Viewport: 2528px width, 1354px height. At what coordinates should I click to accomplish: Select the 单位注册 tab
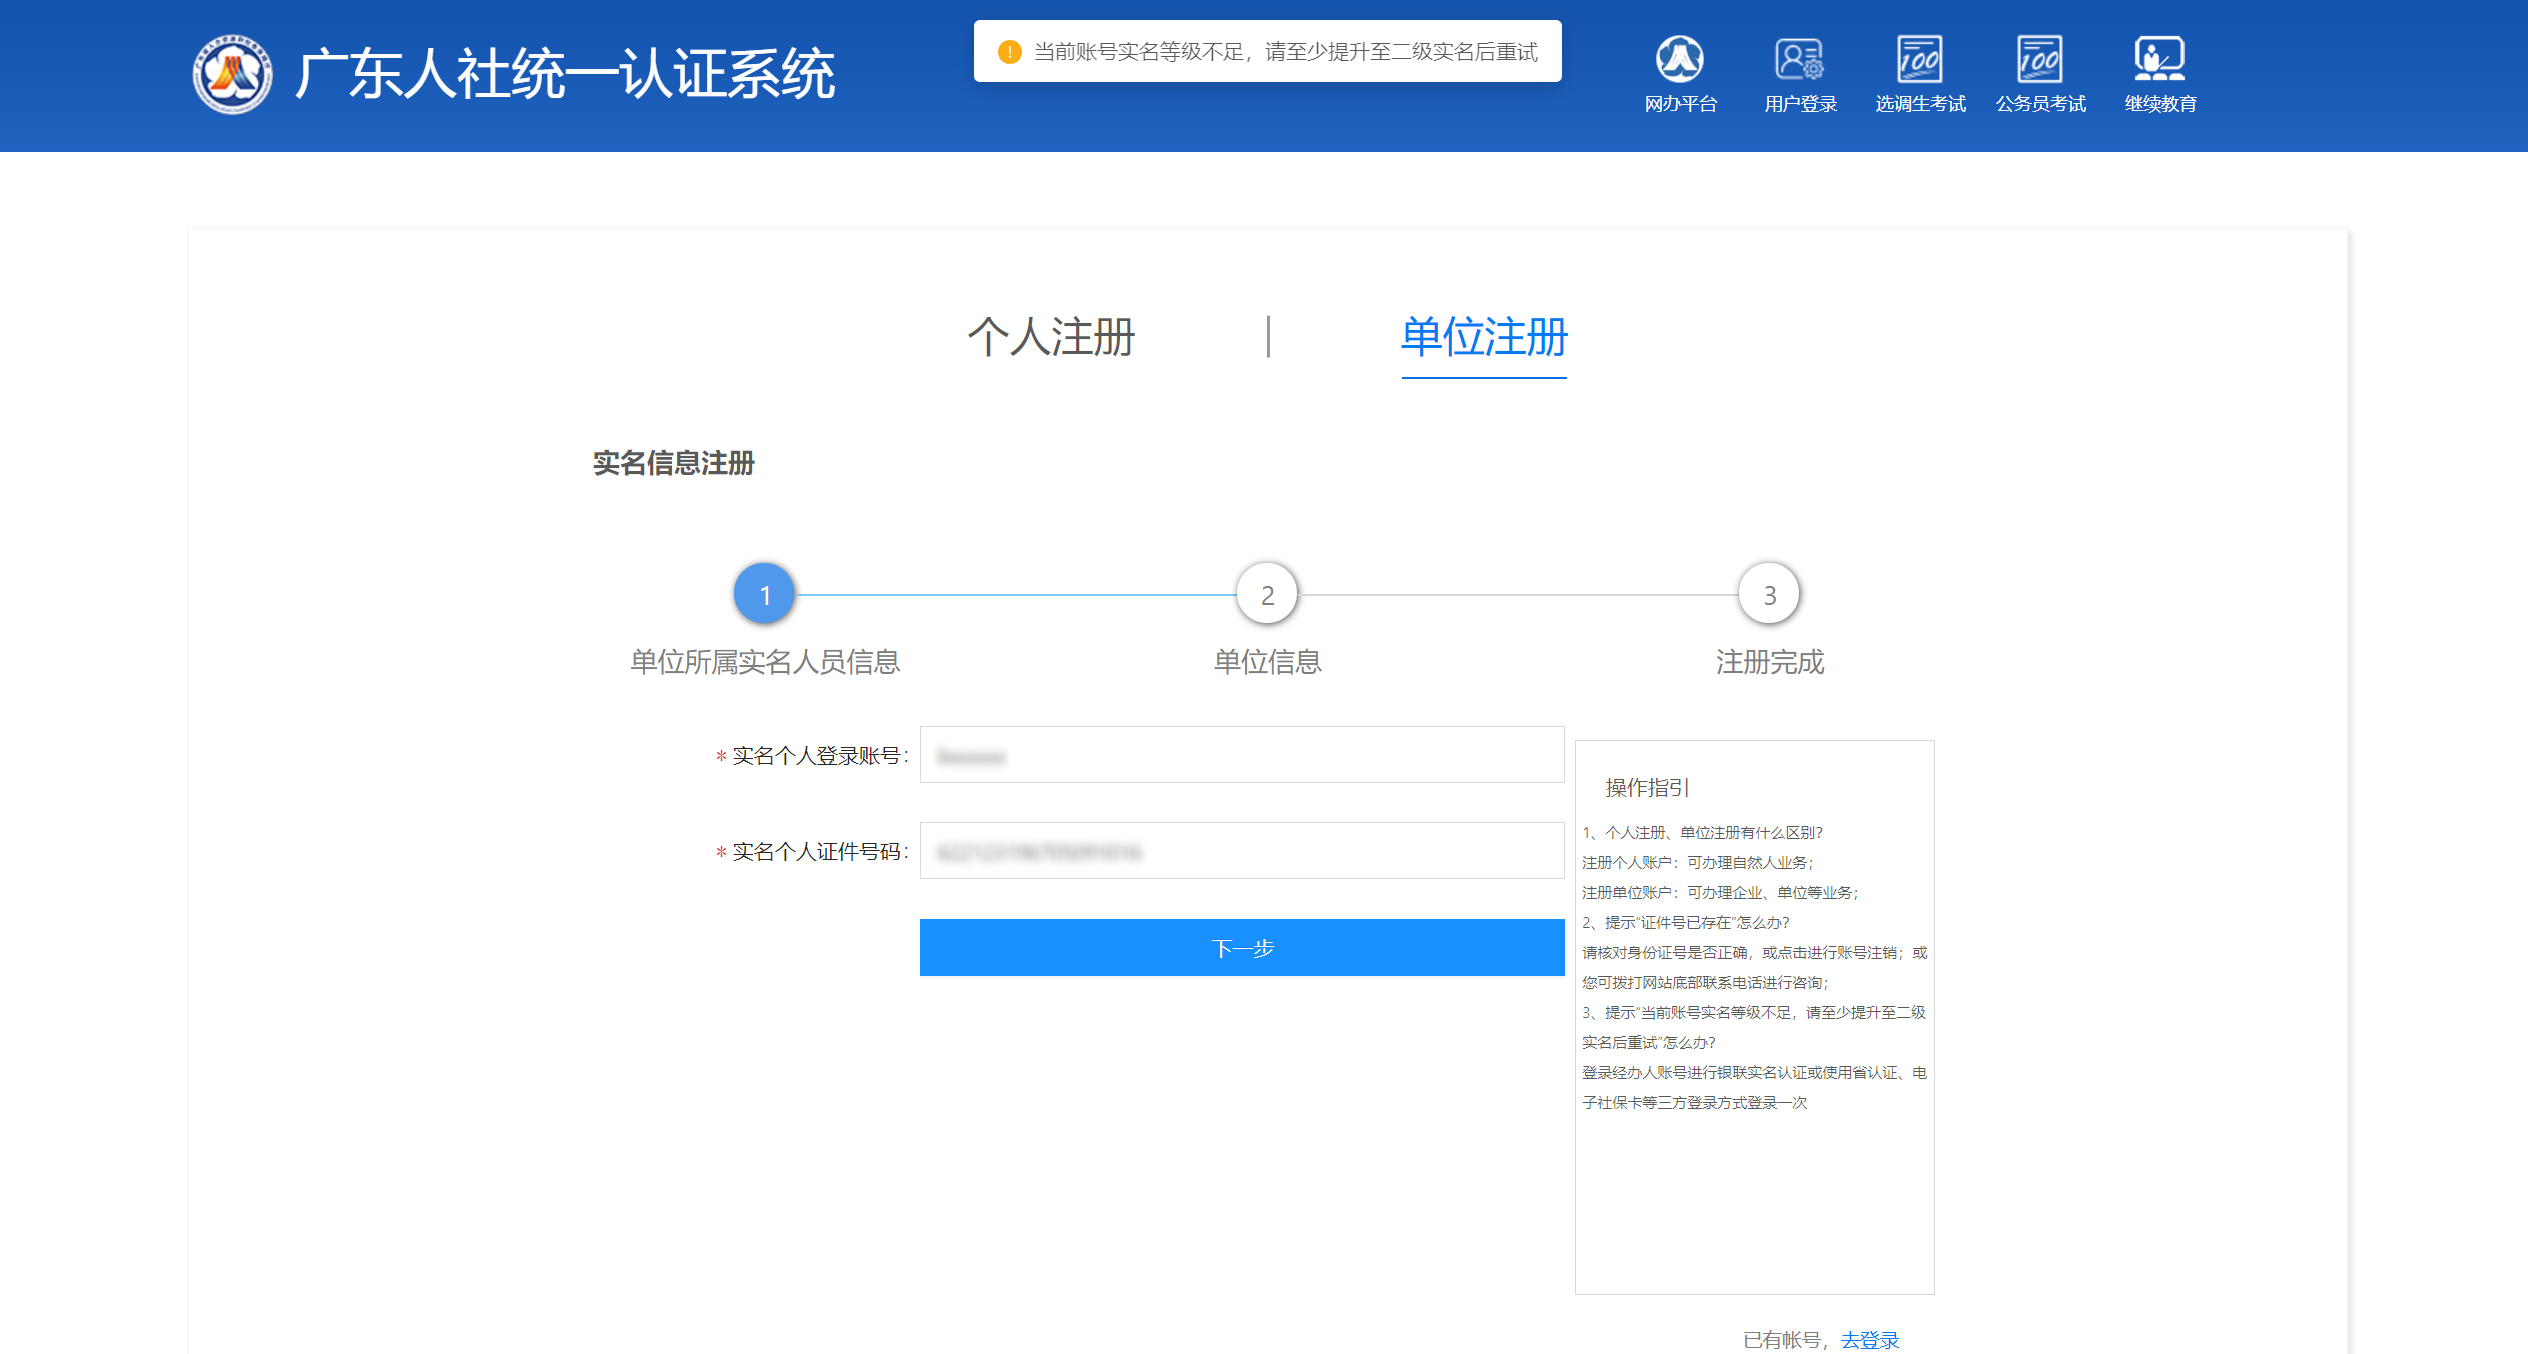1484,337
